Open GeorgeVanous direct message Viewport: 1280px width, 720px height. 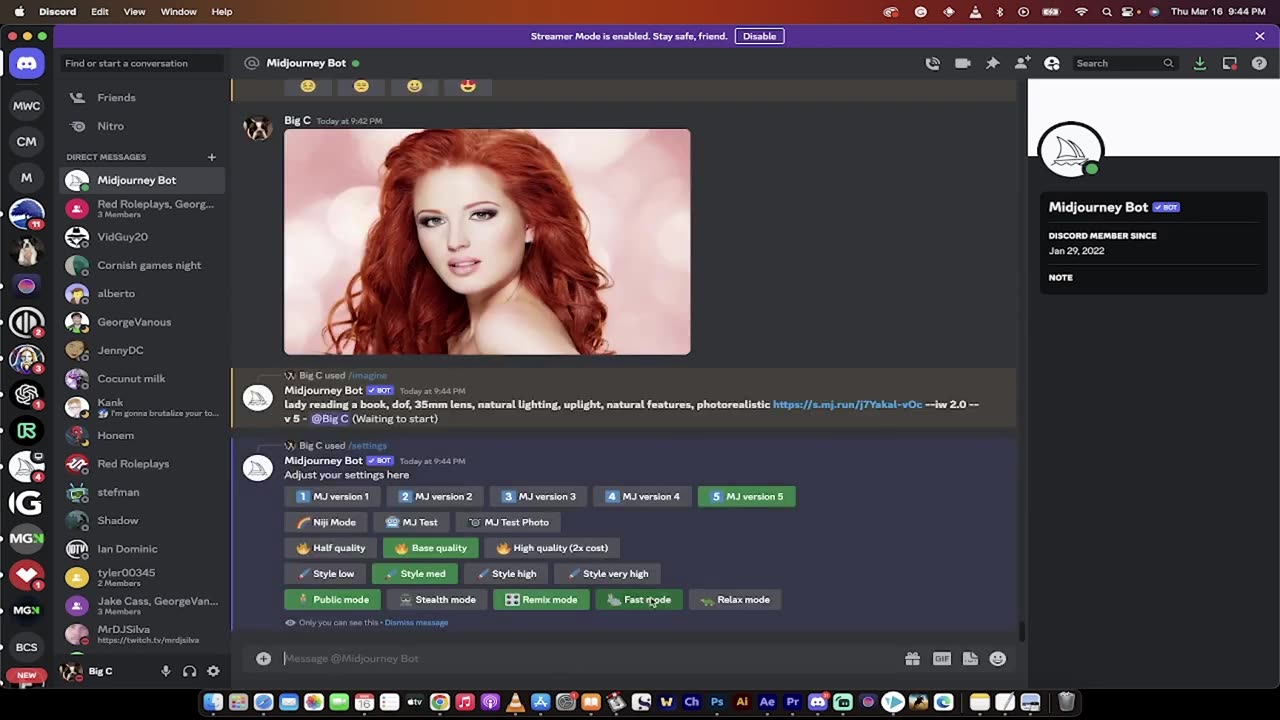click(144, 322)
